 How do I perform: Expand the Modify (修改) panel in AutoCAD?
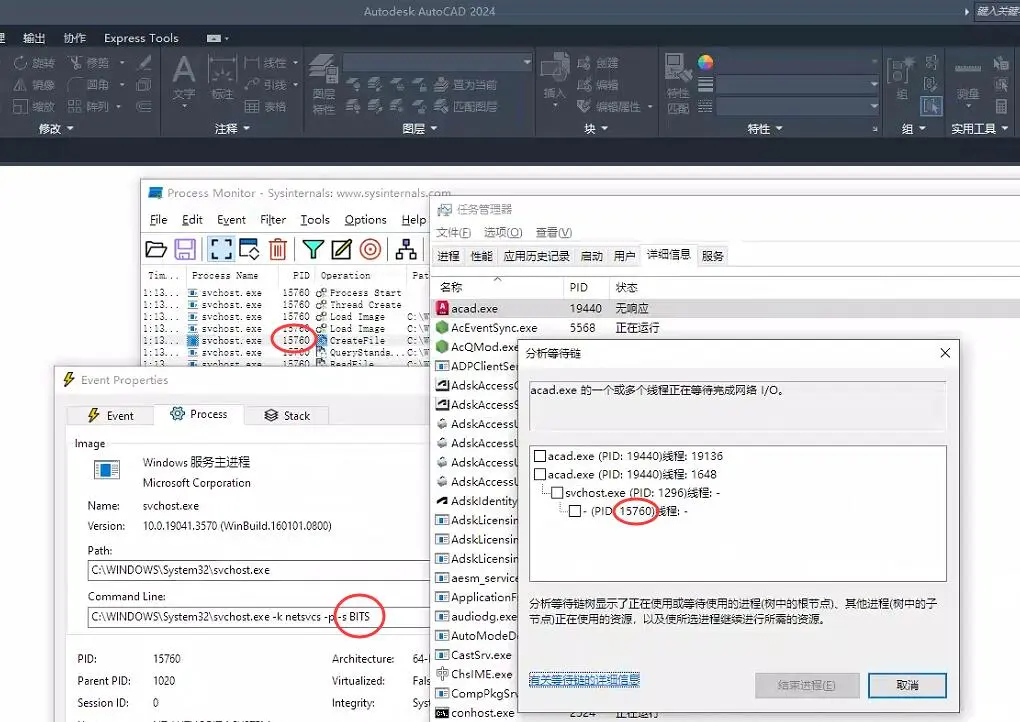[x=56, y=129]
